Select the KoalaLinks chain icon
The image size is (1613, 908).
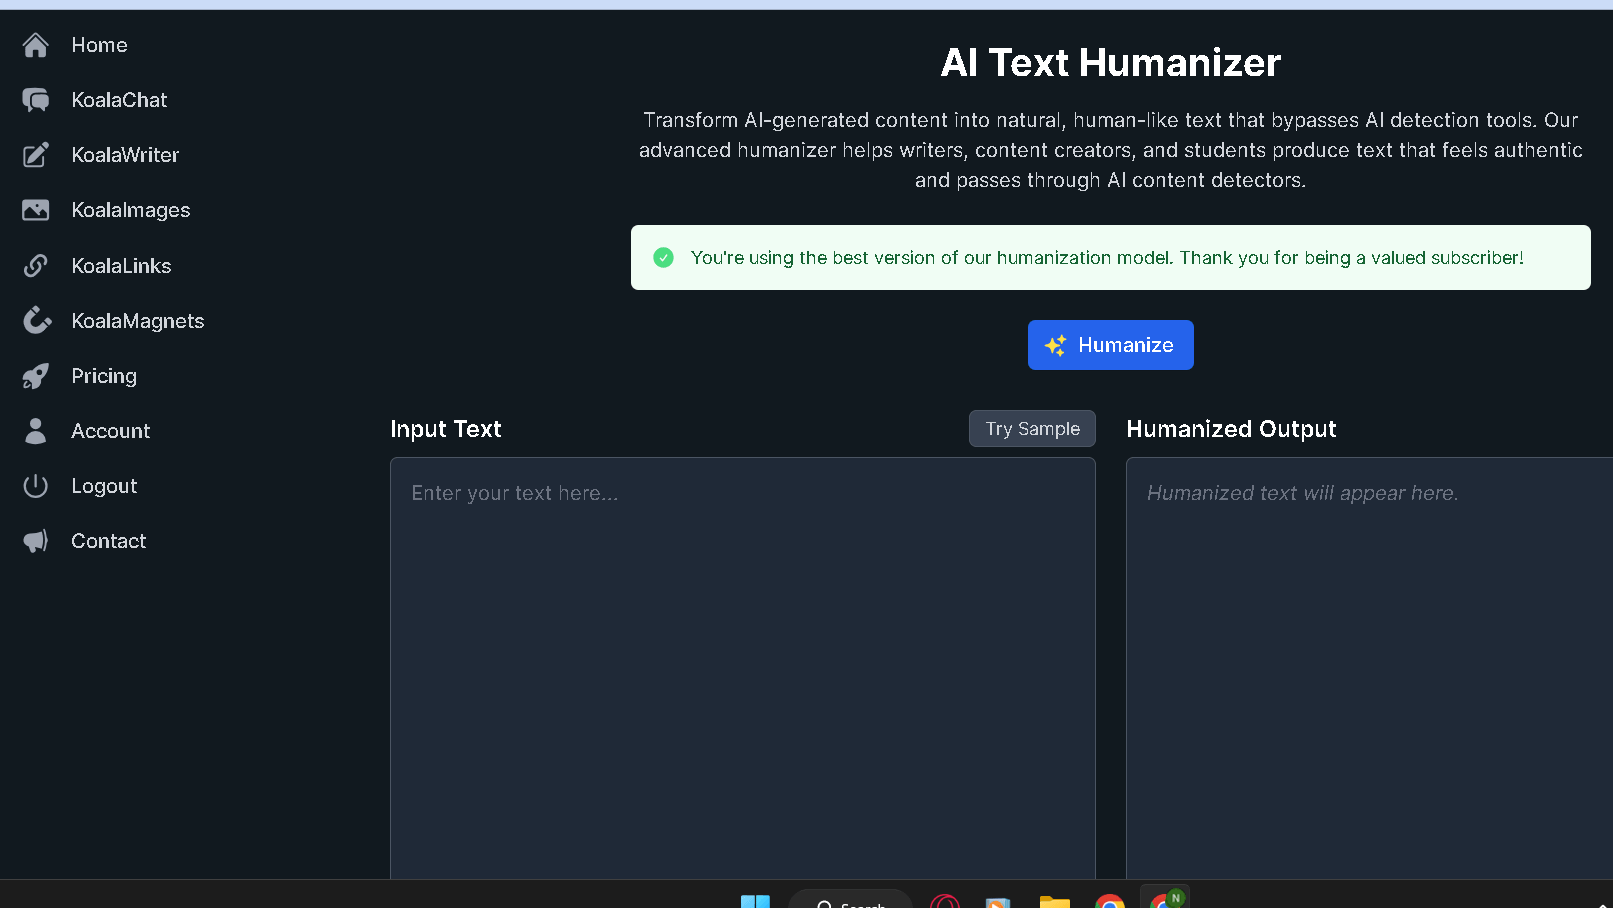[35, 265]
